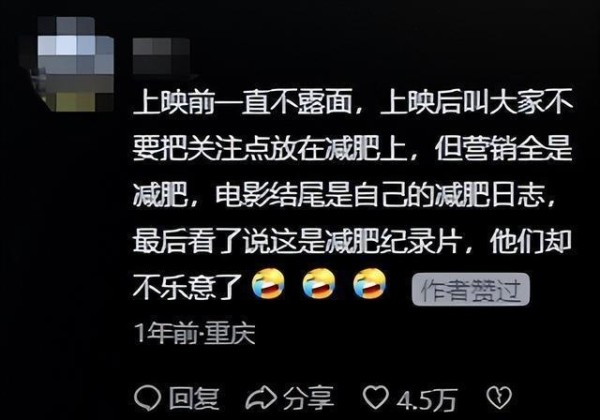Click the line 最后看了说这是减肥纪录片

pos(296,241)
